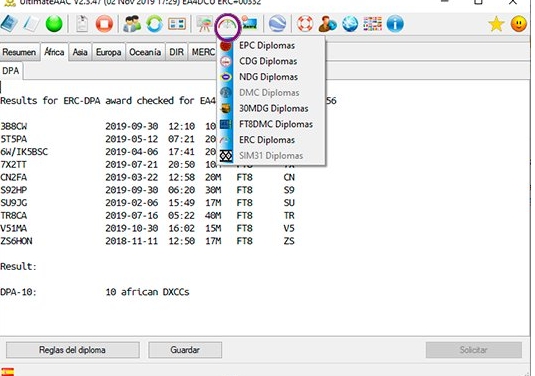The width and height of the screenshot is (535, 376).
Task: Open the document report icon
Action: 82,24
